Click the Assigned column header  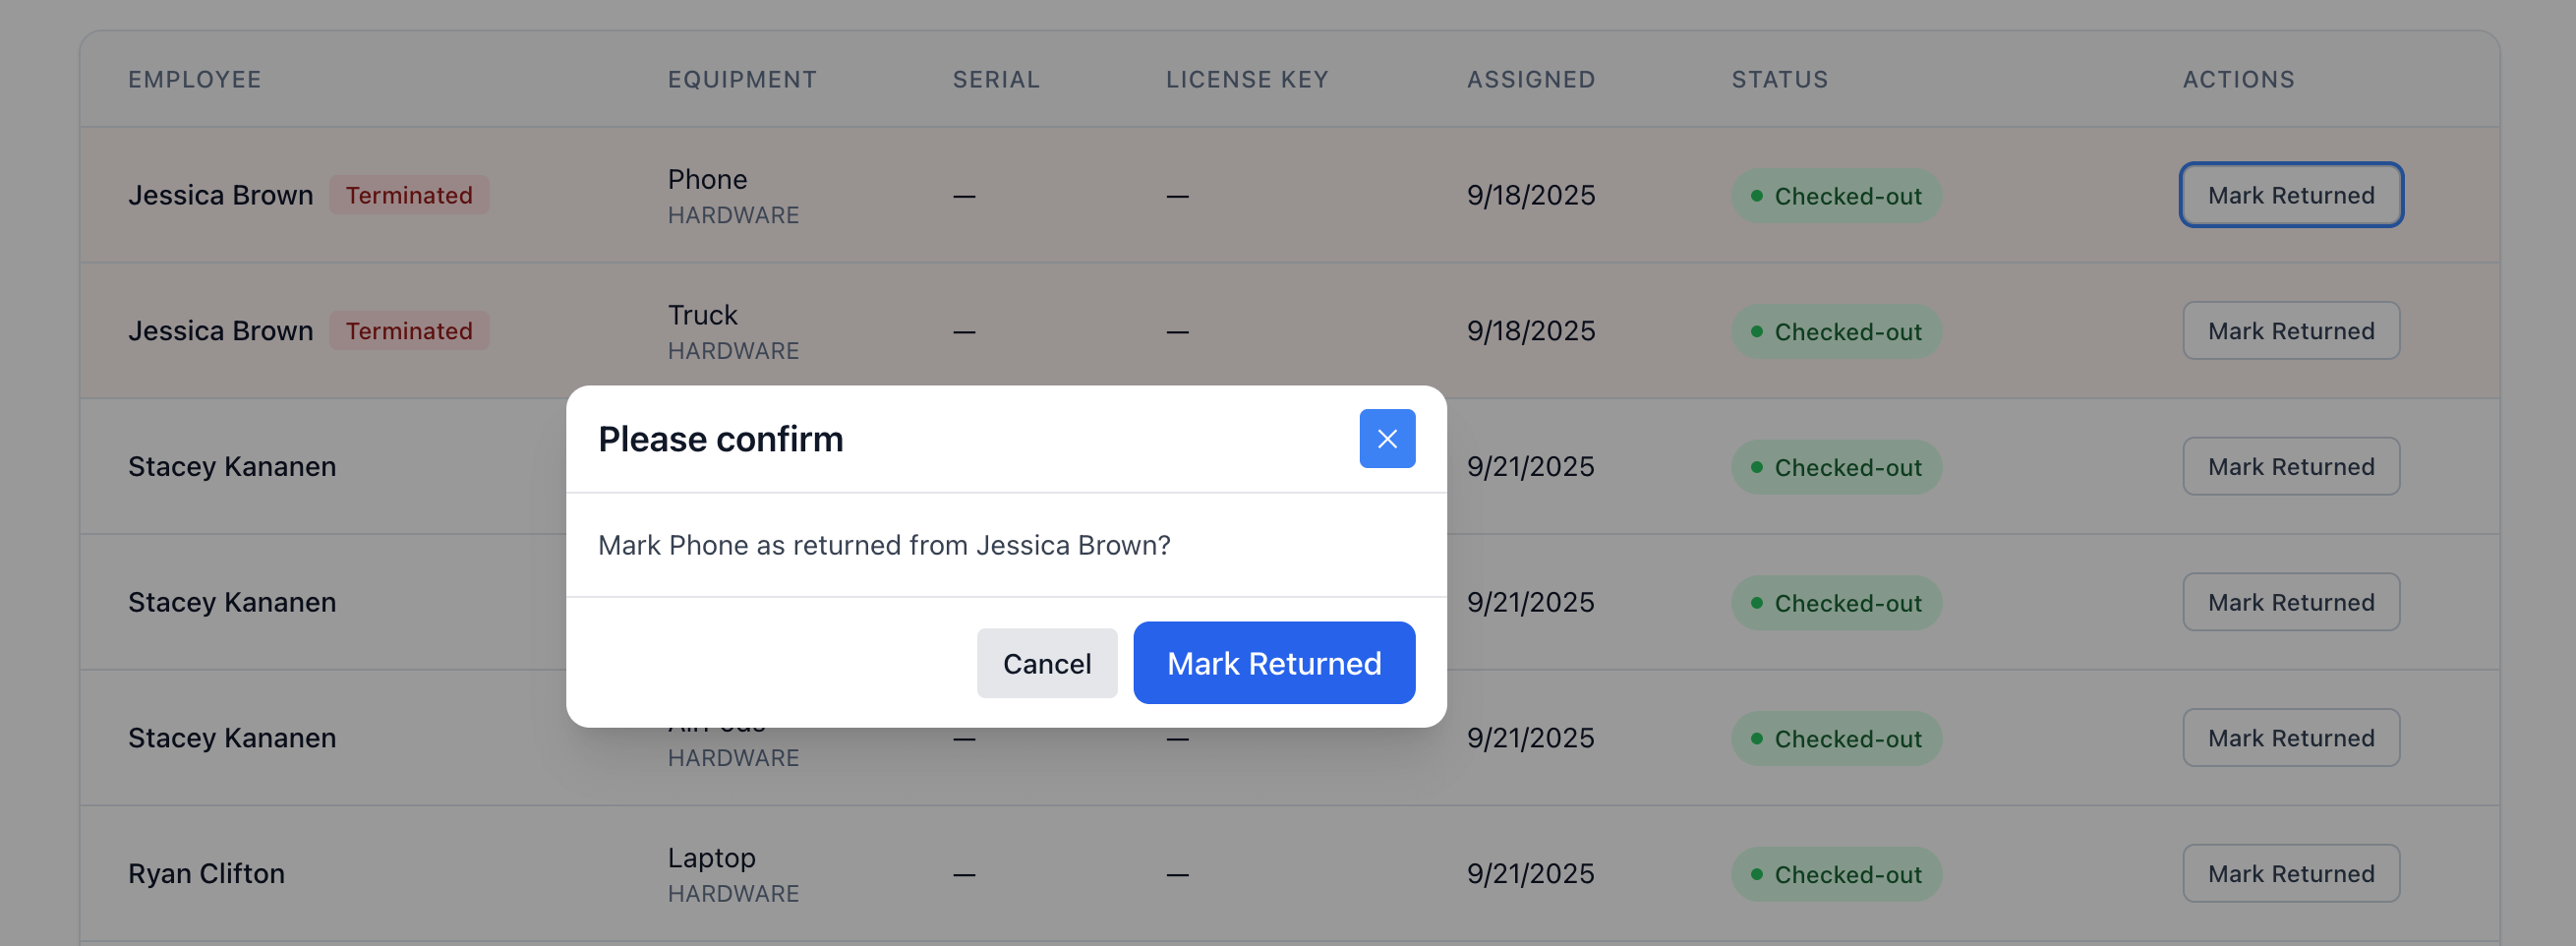(x=1530, y=79)
